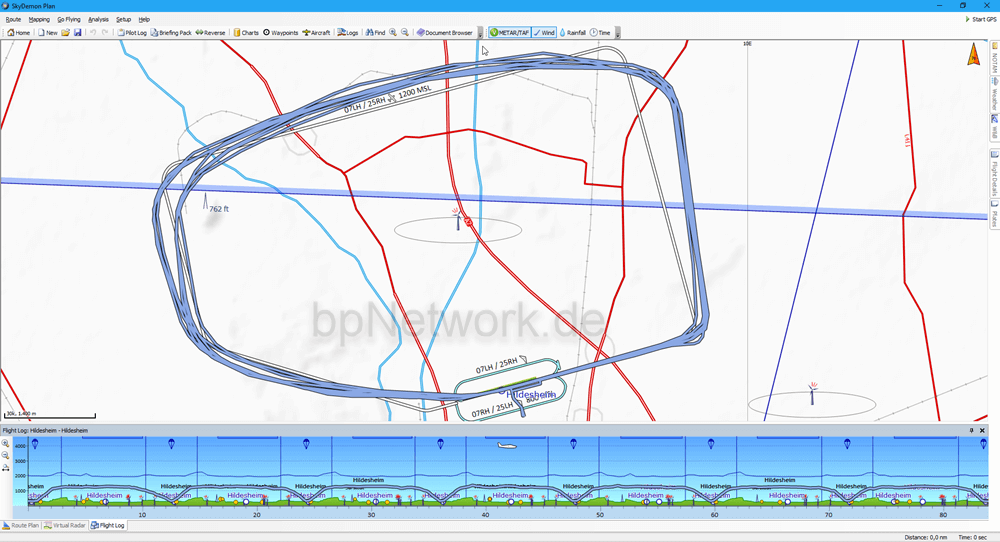The width and height of the screenshot is (1000, 542).
Task: Open the Mapping menu
Action: pyautogui.click(x=39, y=19)
